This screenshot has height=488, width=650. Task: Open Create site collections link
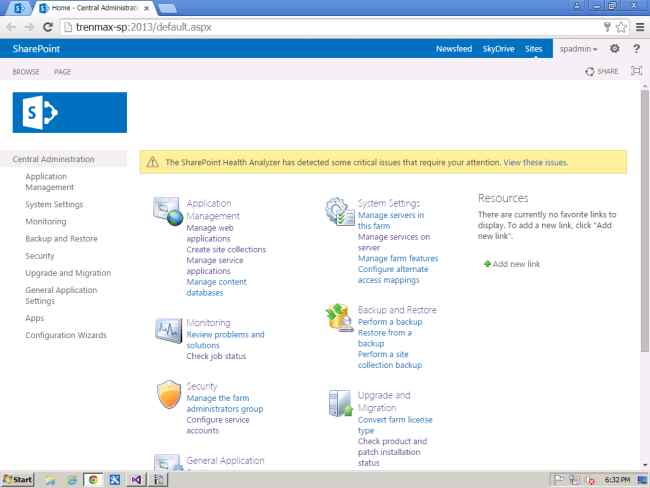pos(226,249)
